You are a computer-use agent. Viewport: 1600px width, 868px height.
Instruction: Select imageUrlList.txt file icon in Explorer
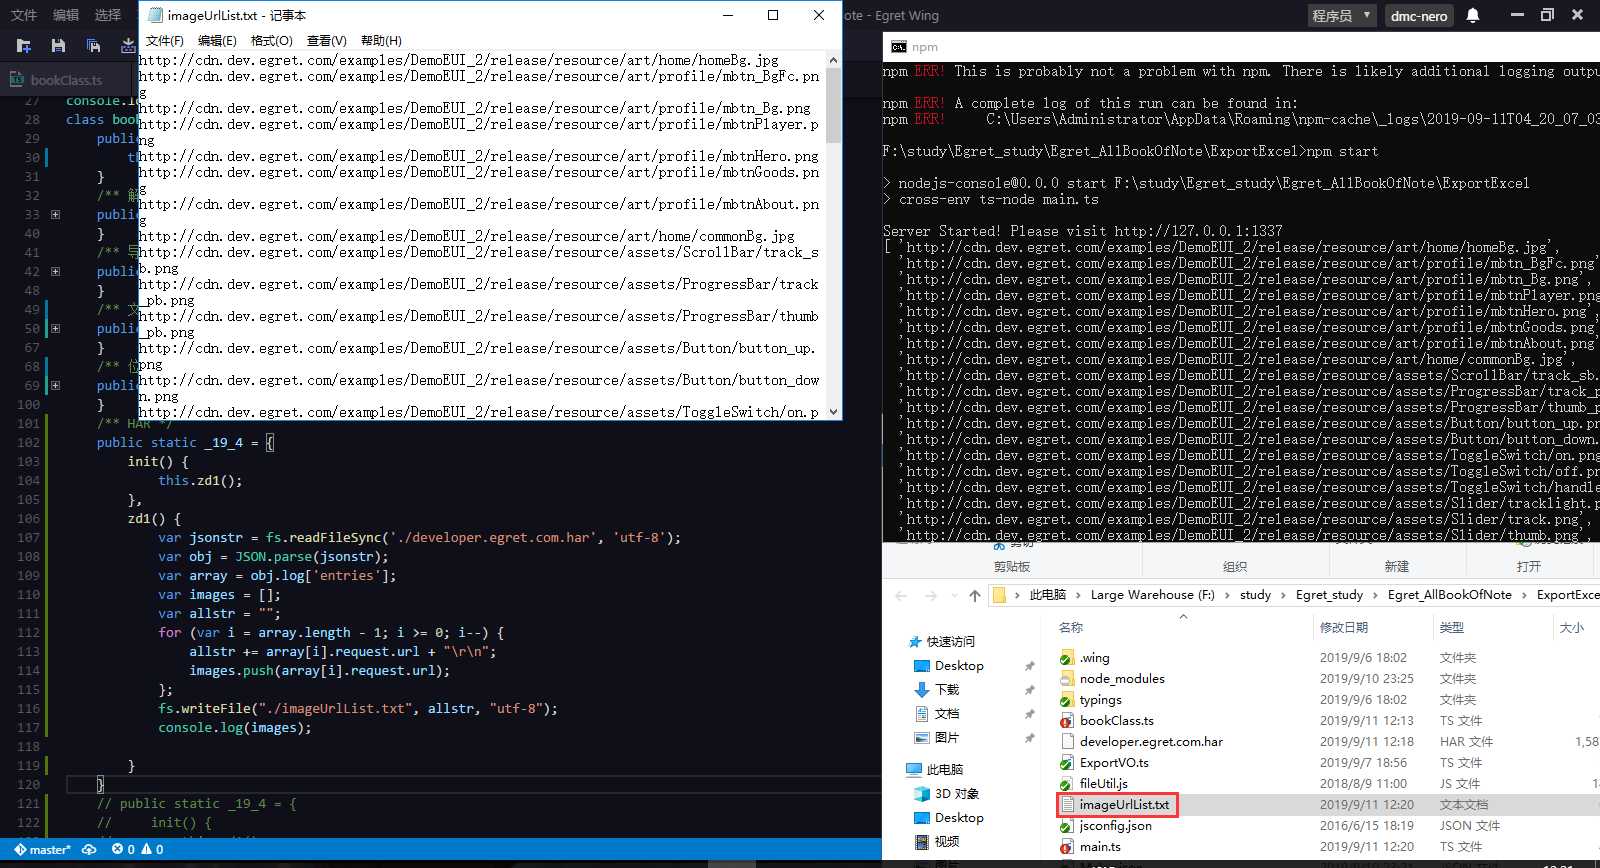(x=1067, y=805)
